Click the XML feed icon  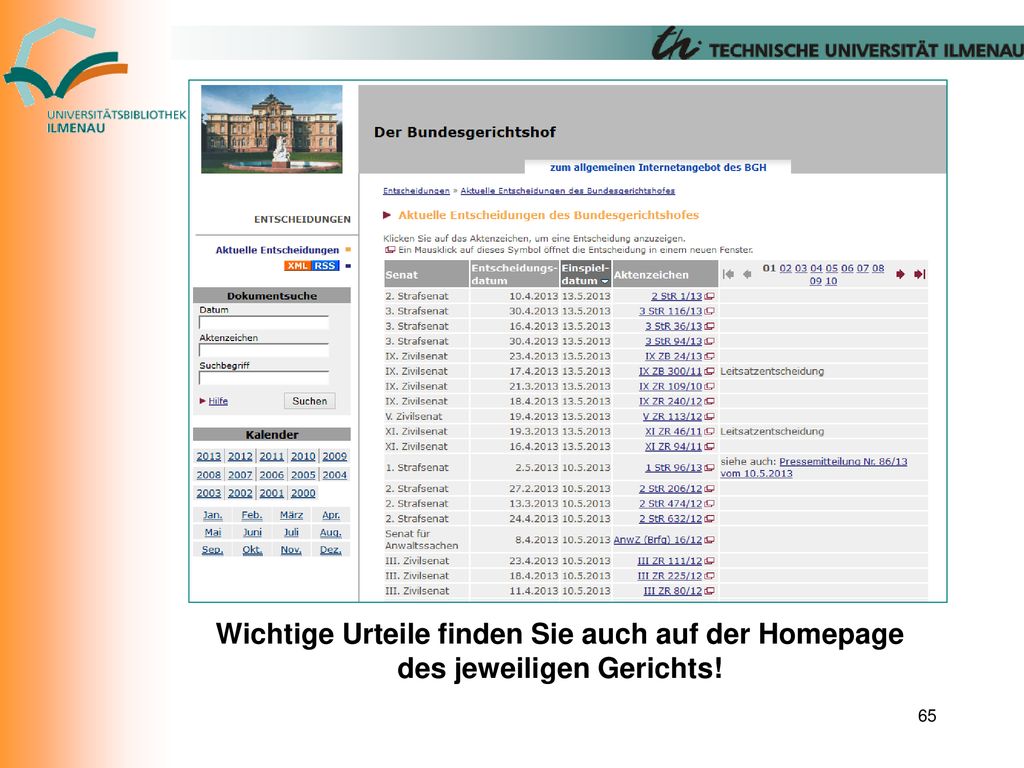[x=297, y=266]
